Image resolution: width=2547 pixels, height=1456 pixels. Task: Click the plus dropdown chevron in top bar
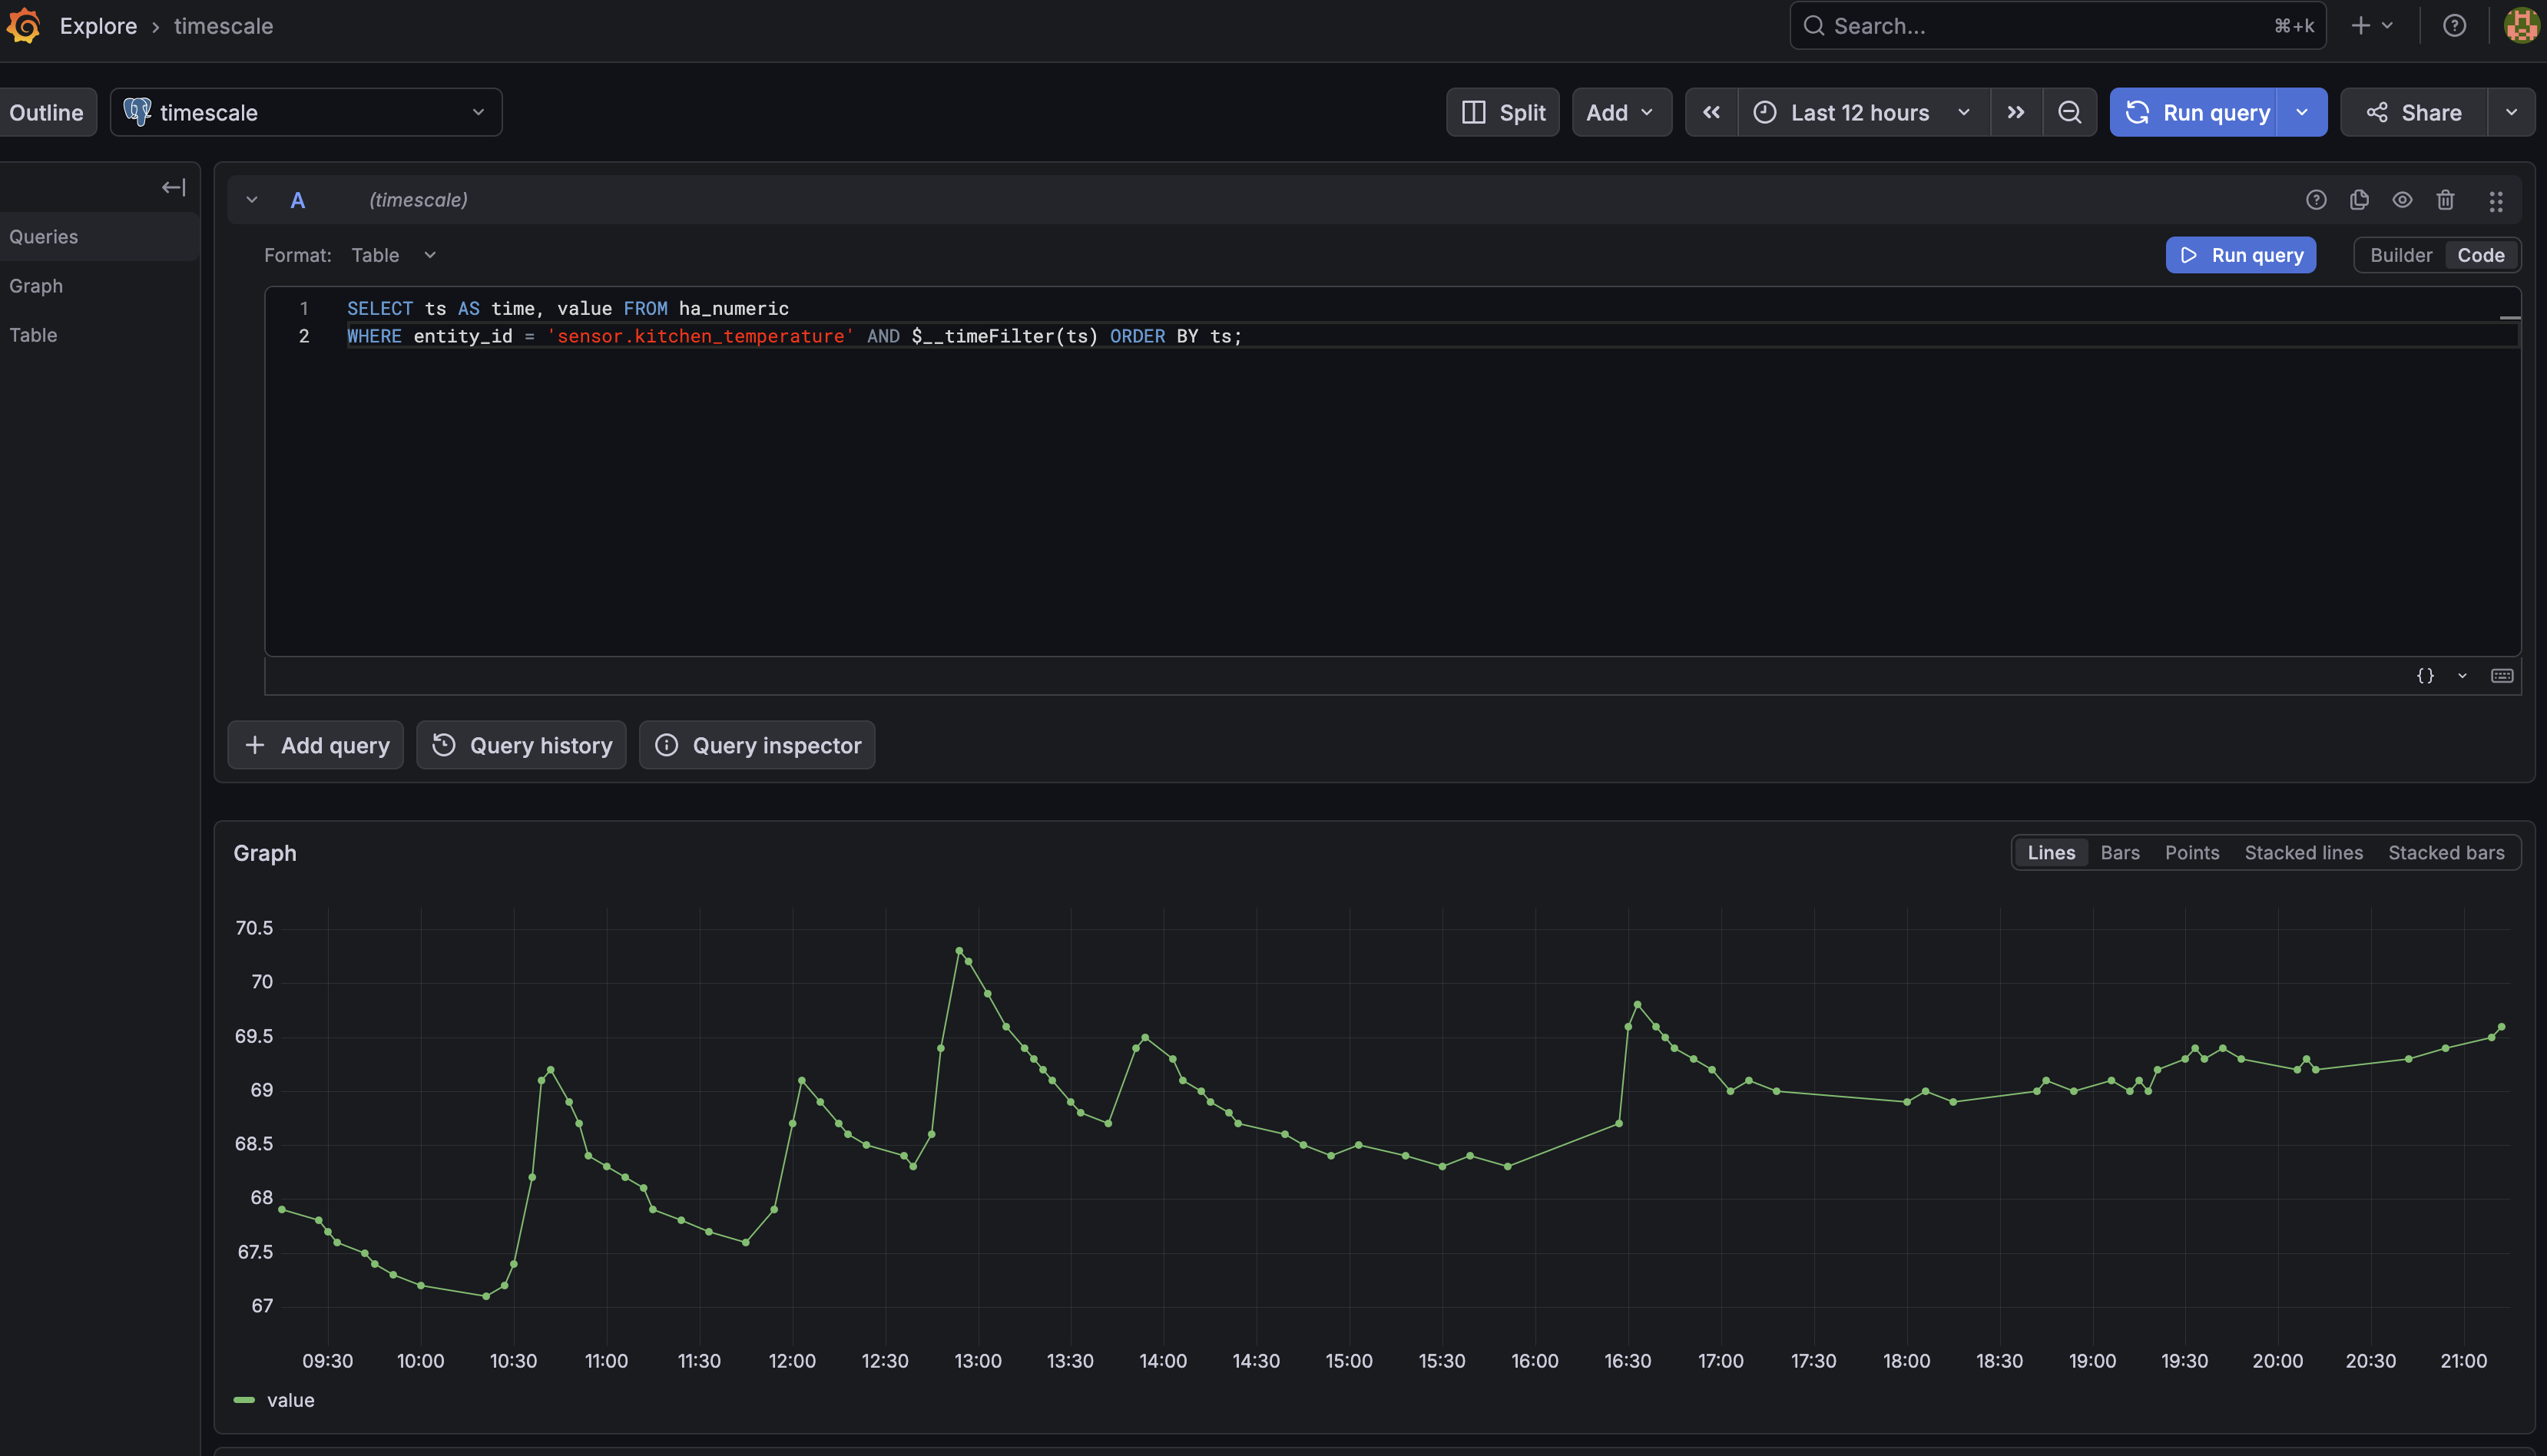click(x=2387, y=26)
